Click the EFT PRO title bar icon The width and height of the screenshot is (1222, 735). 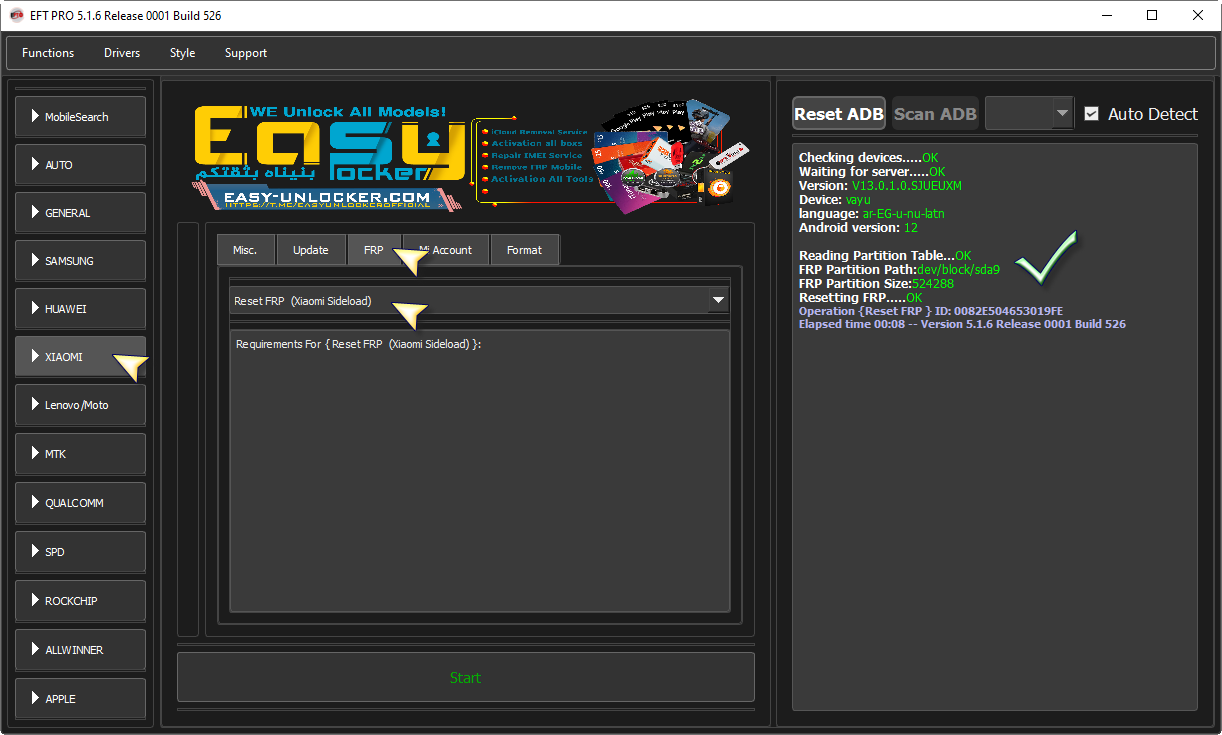16,16
